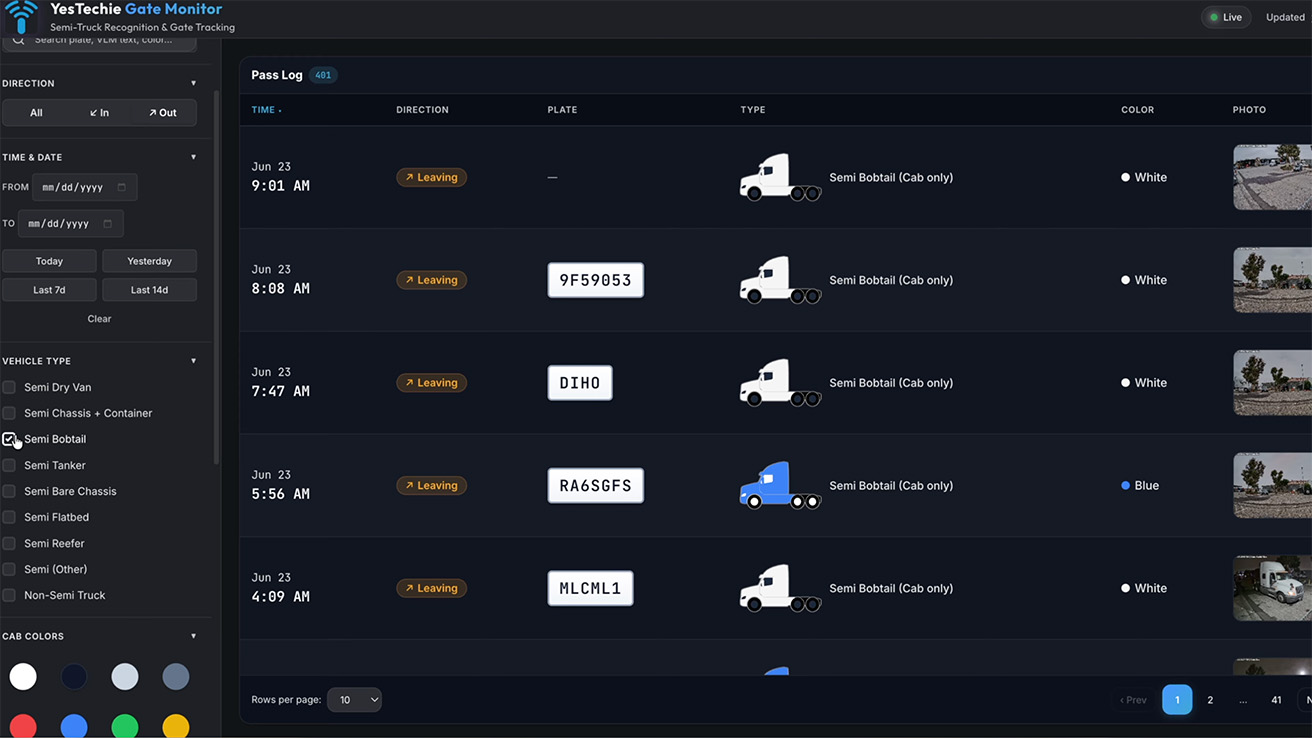Enable the Semi Dry Van checkbox
Image resolution: width=1312 pixels, height=738 pixels.
[9, 387]
